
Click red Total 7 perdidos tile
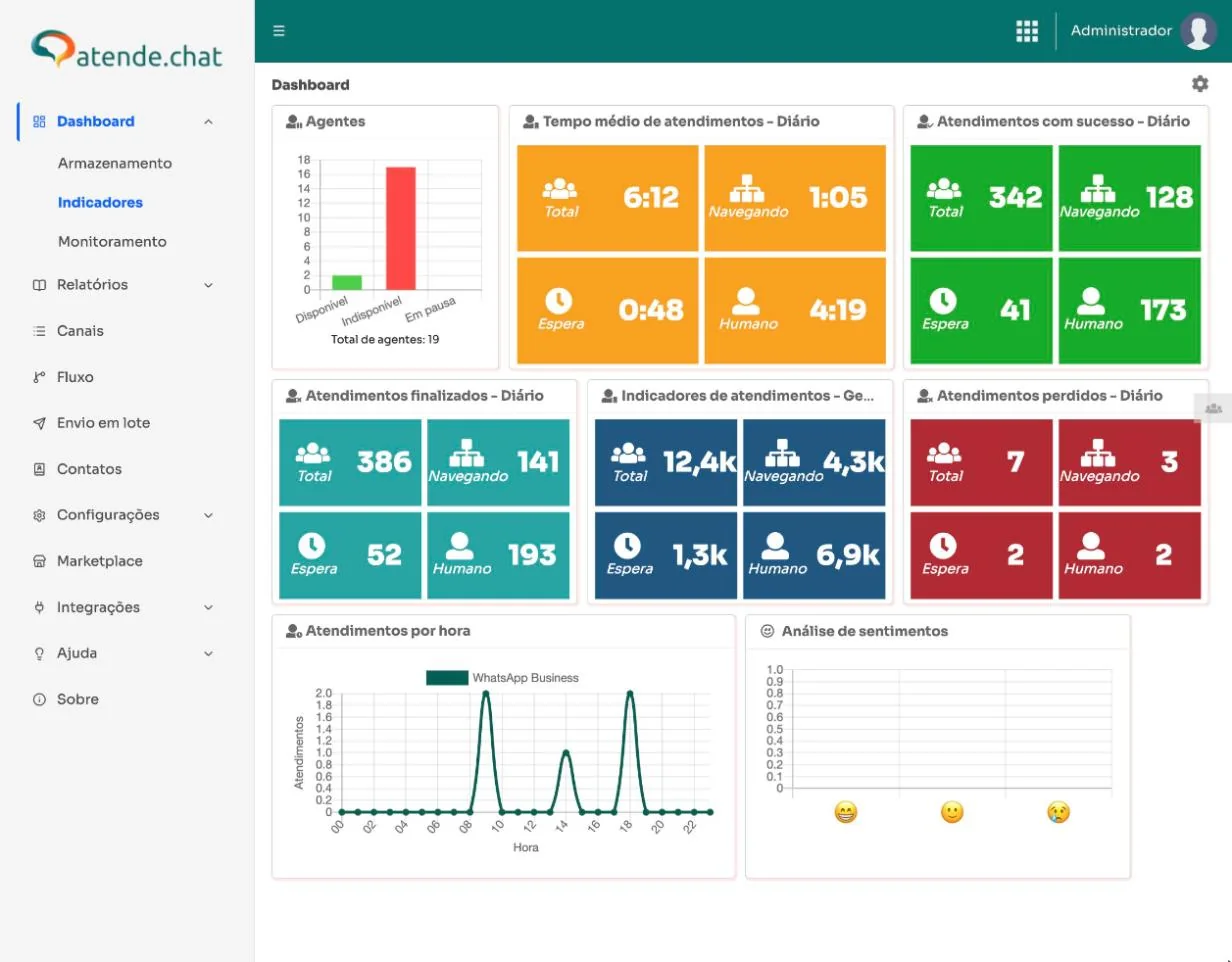[981, 463]
